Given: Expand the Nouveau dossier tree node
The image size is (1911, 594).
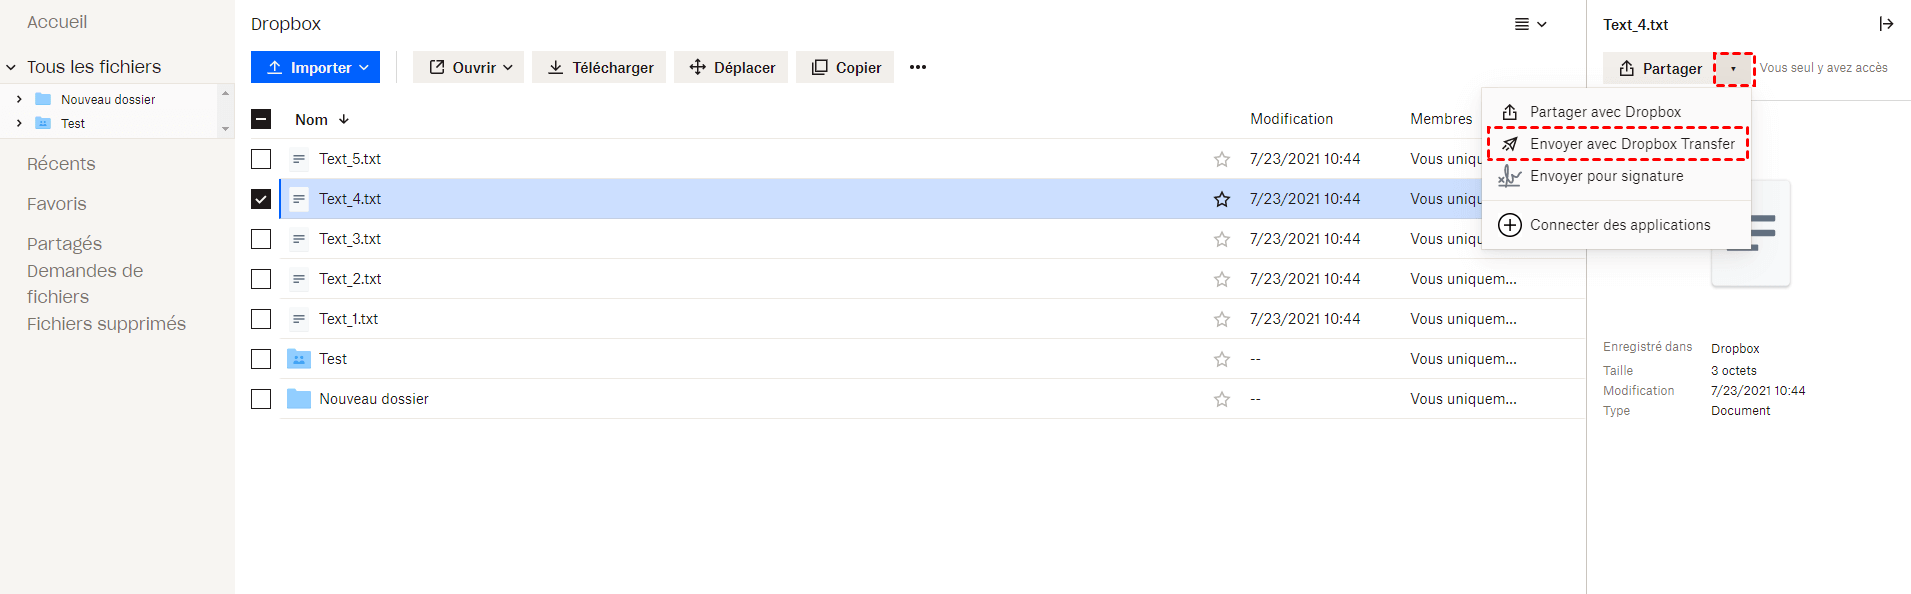Looking at the screenshot, I should (19, 99).
